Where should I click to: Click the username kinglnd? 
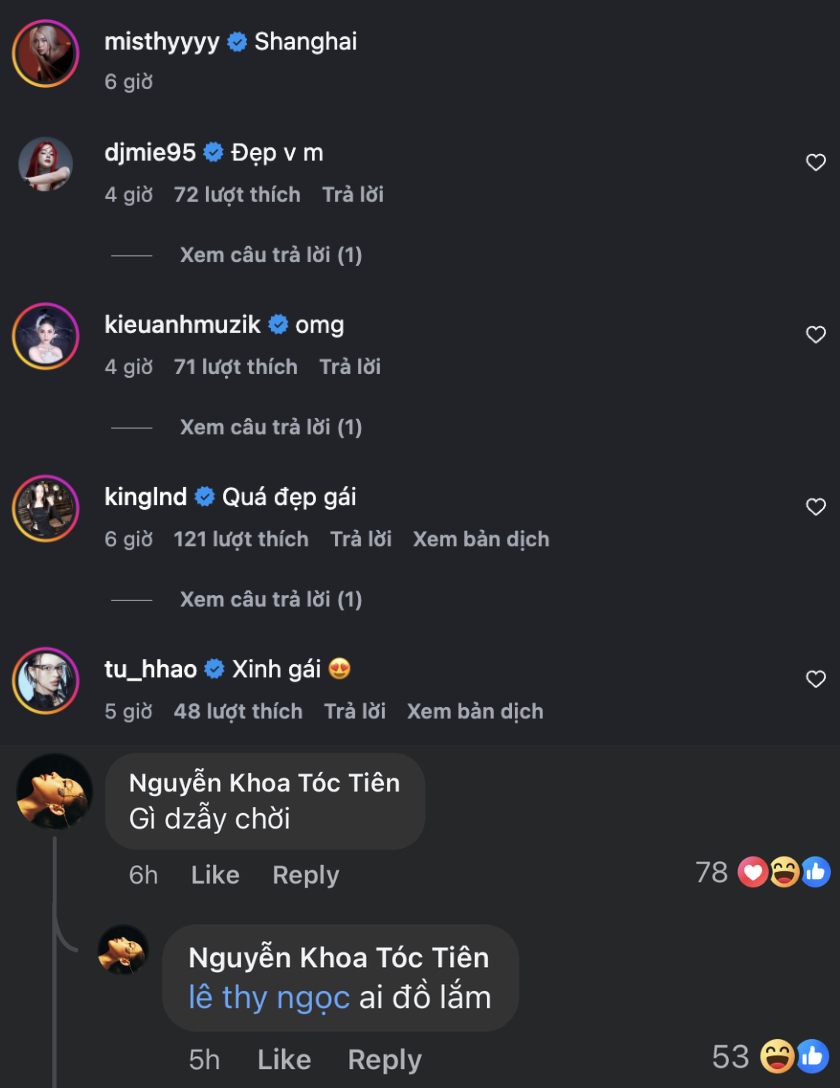(x=143, y=496)
